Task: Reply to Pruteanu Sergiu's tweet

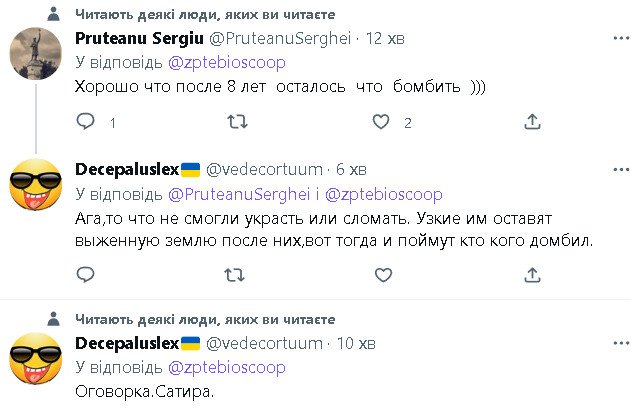Action: coord(86,122)
